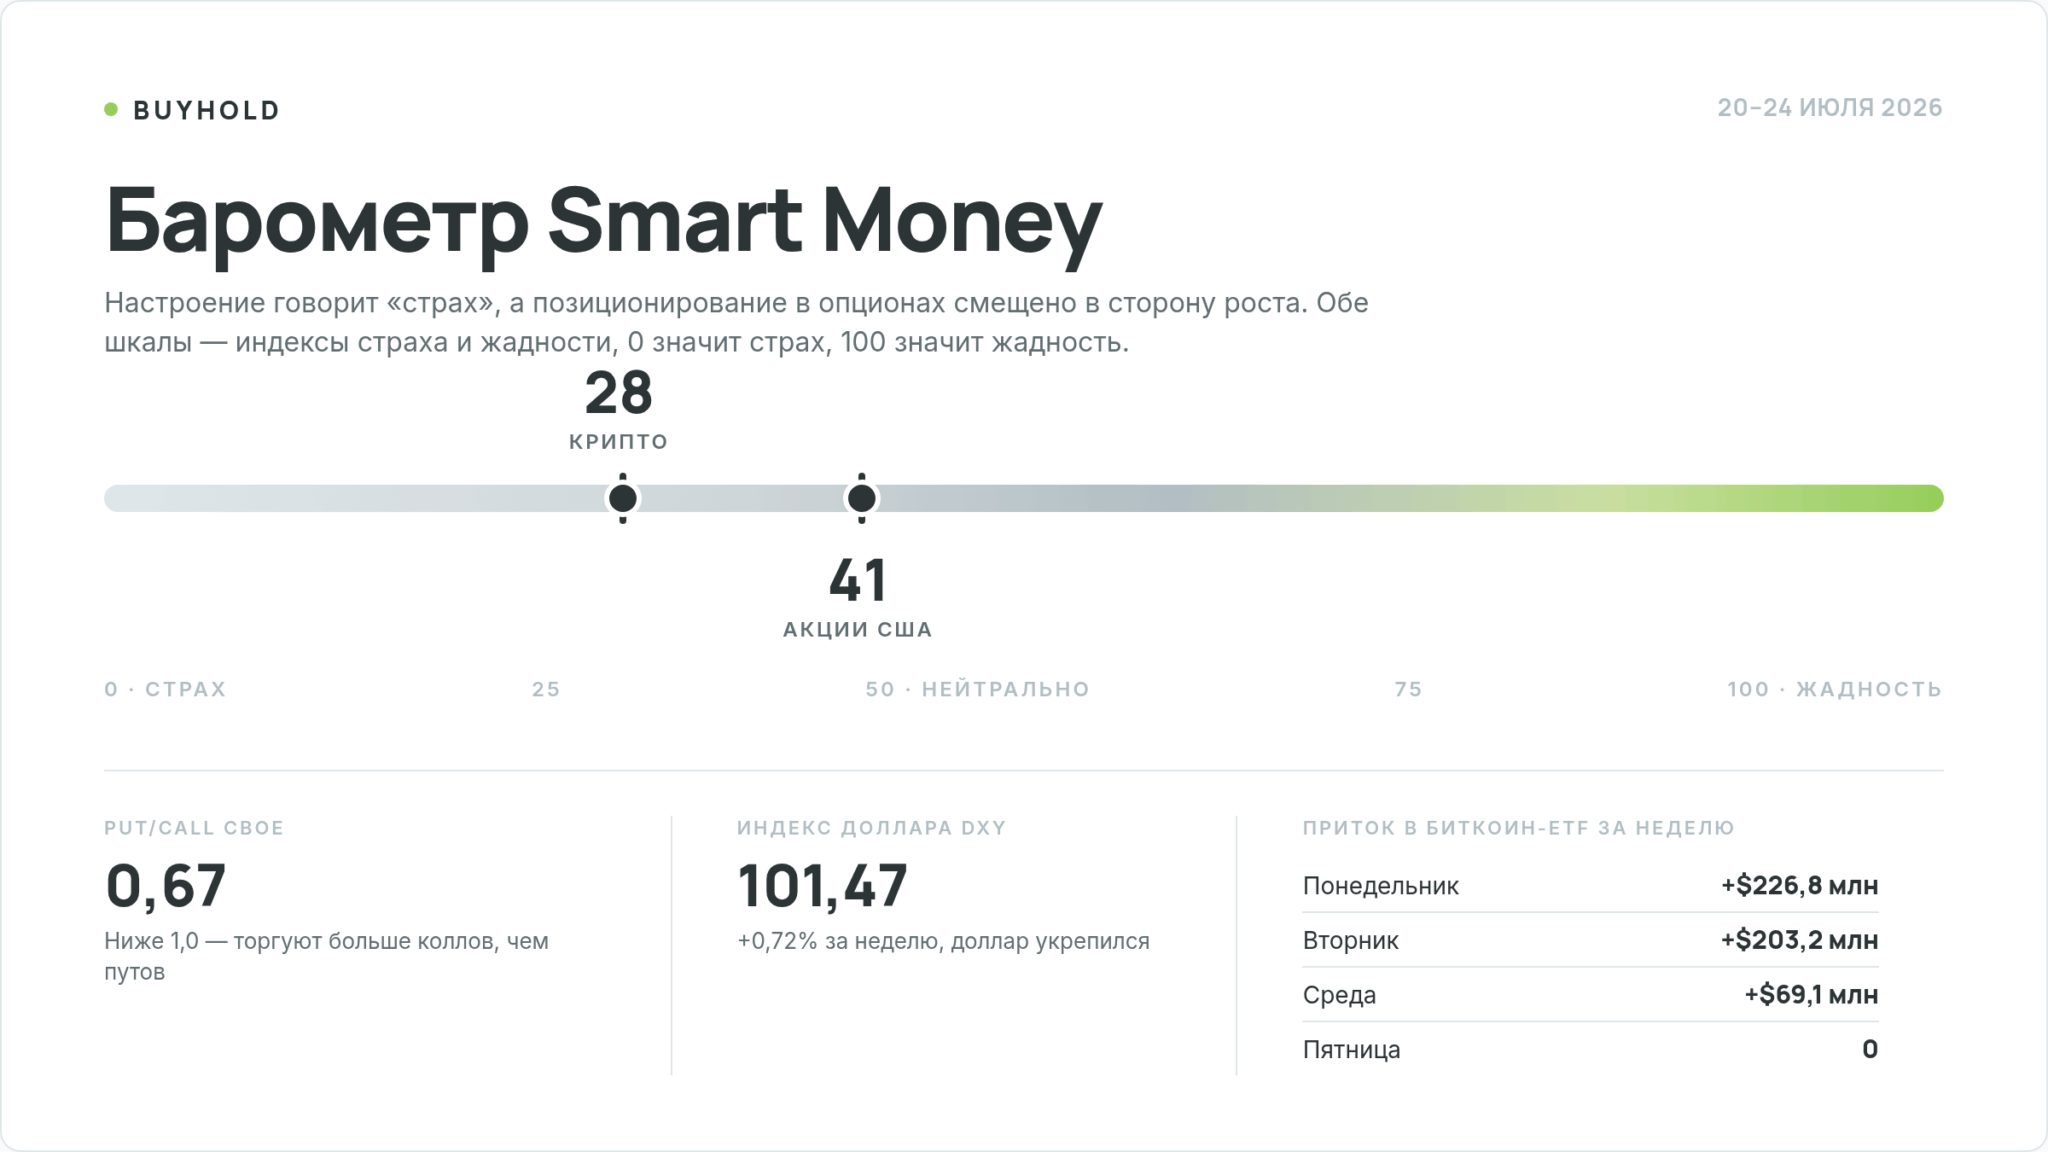Click the PUT/CALL CBOE value 0,67
The width and height of the screenshot is (2048, 1152).
(x=166, y=885)
